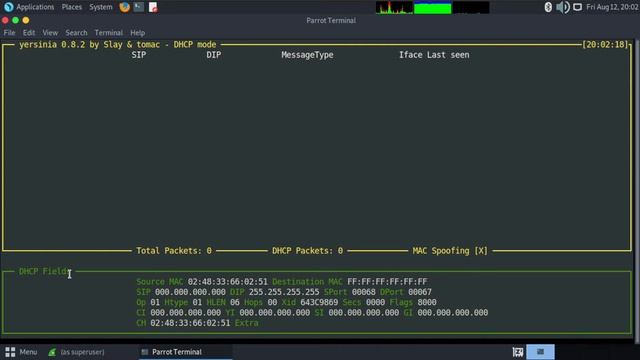Click the black network monitor graph

click(x=471, y=7)
